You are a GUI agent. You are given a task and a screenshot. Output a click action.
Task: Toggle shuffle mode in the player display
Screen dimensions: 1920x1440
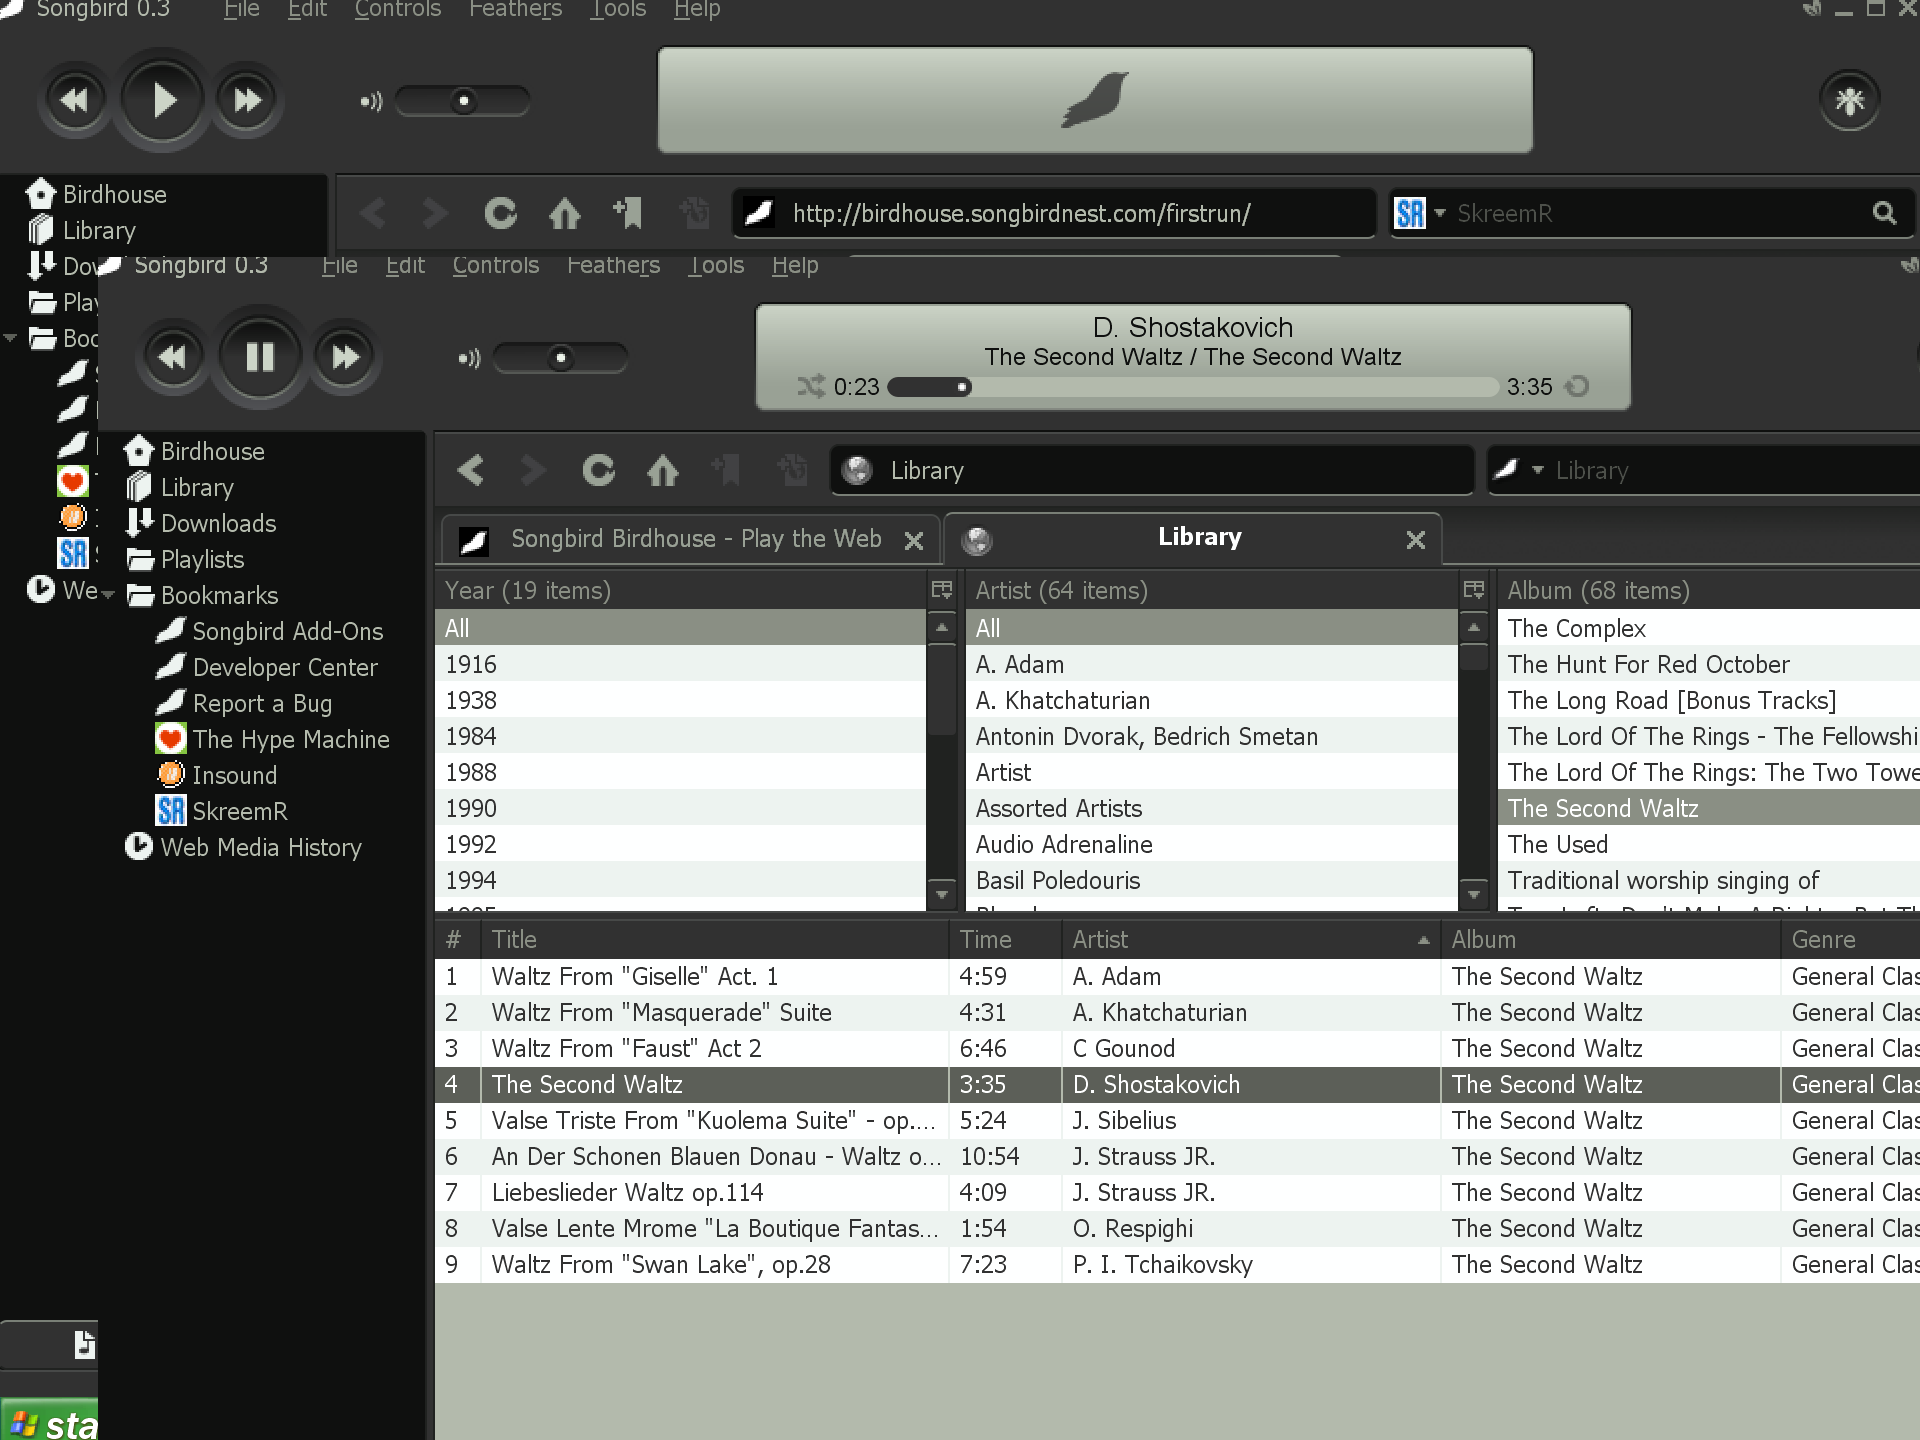point(811,386)
